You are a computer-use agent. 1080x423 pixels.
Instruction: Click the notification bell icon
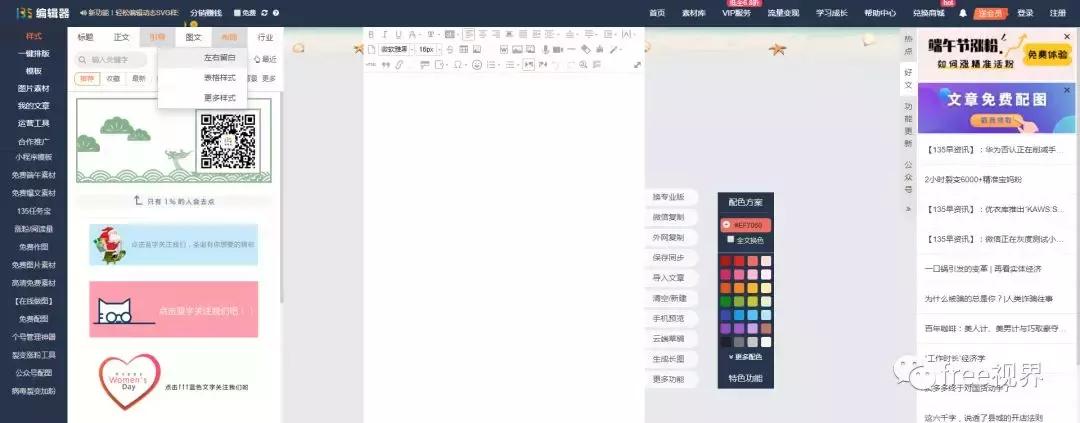(x=963, y=13)
